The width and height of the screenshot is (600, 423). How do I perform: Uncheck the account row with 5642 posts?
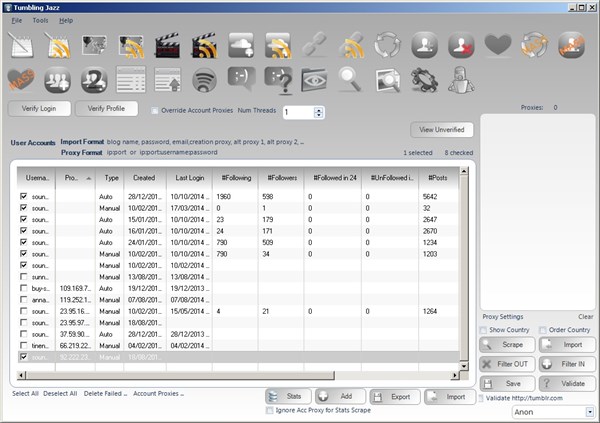24,196
